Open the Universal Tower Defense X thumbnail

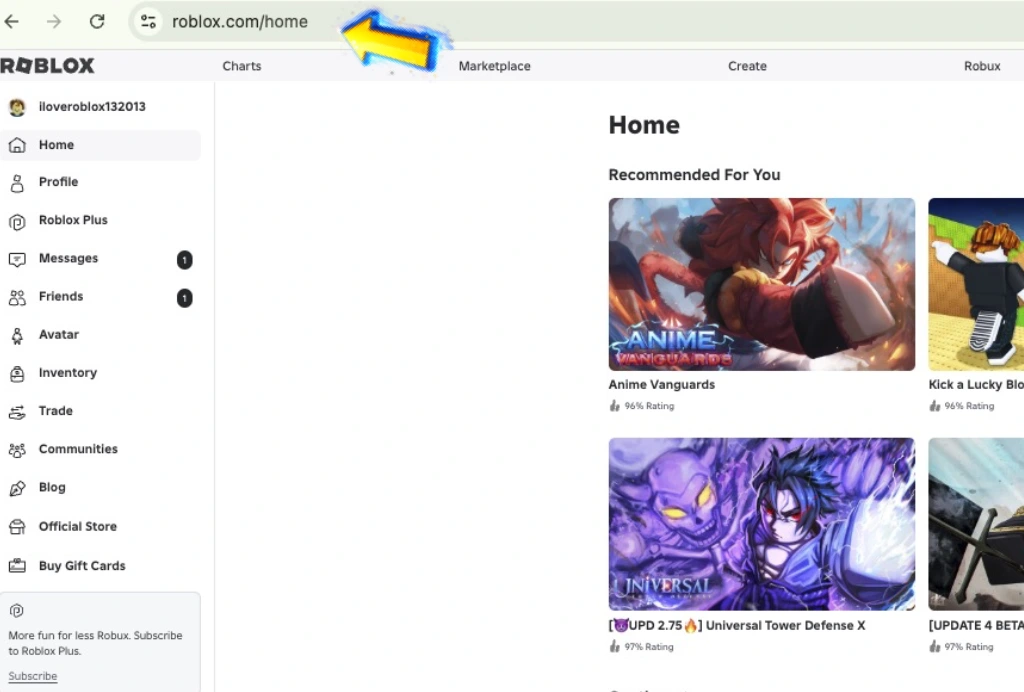pos(761,524)
